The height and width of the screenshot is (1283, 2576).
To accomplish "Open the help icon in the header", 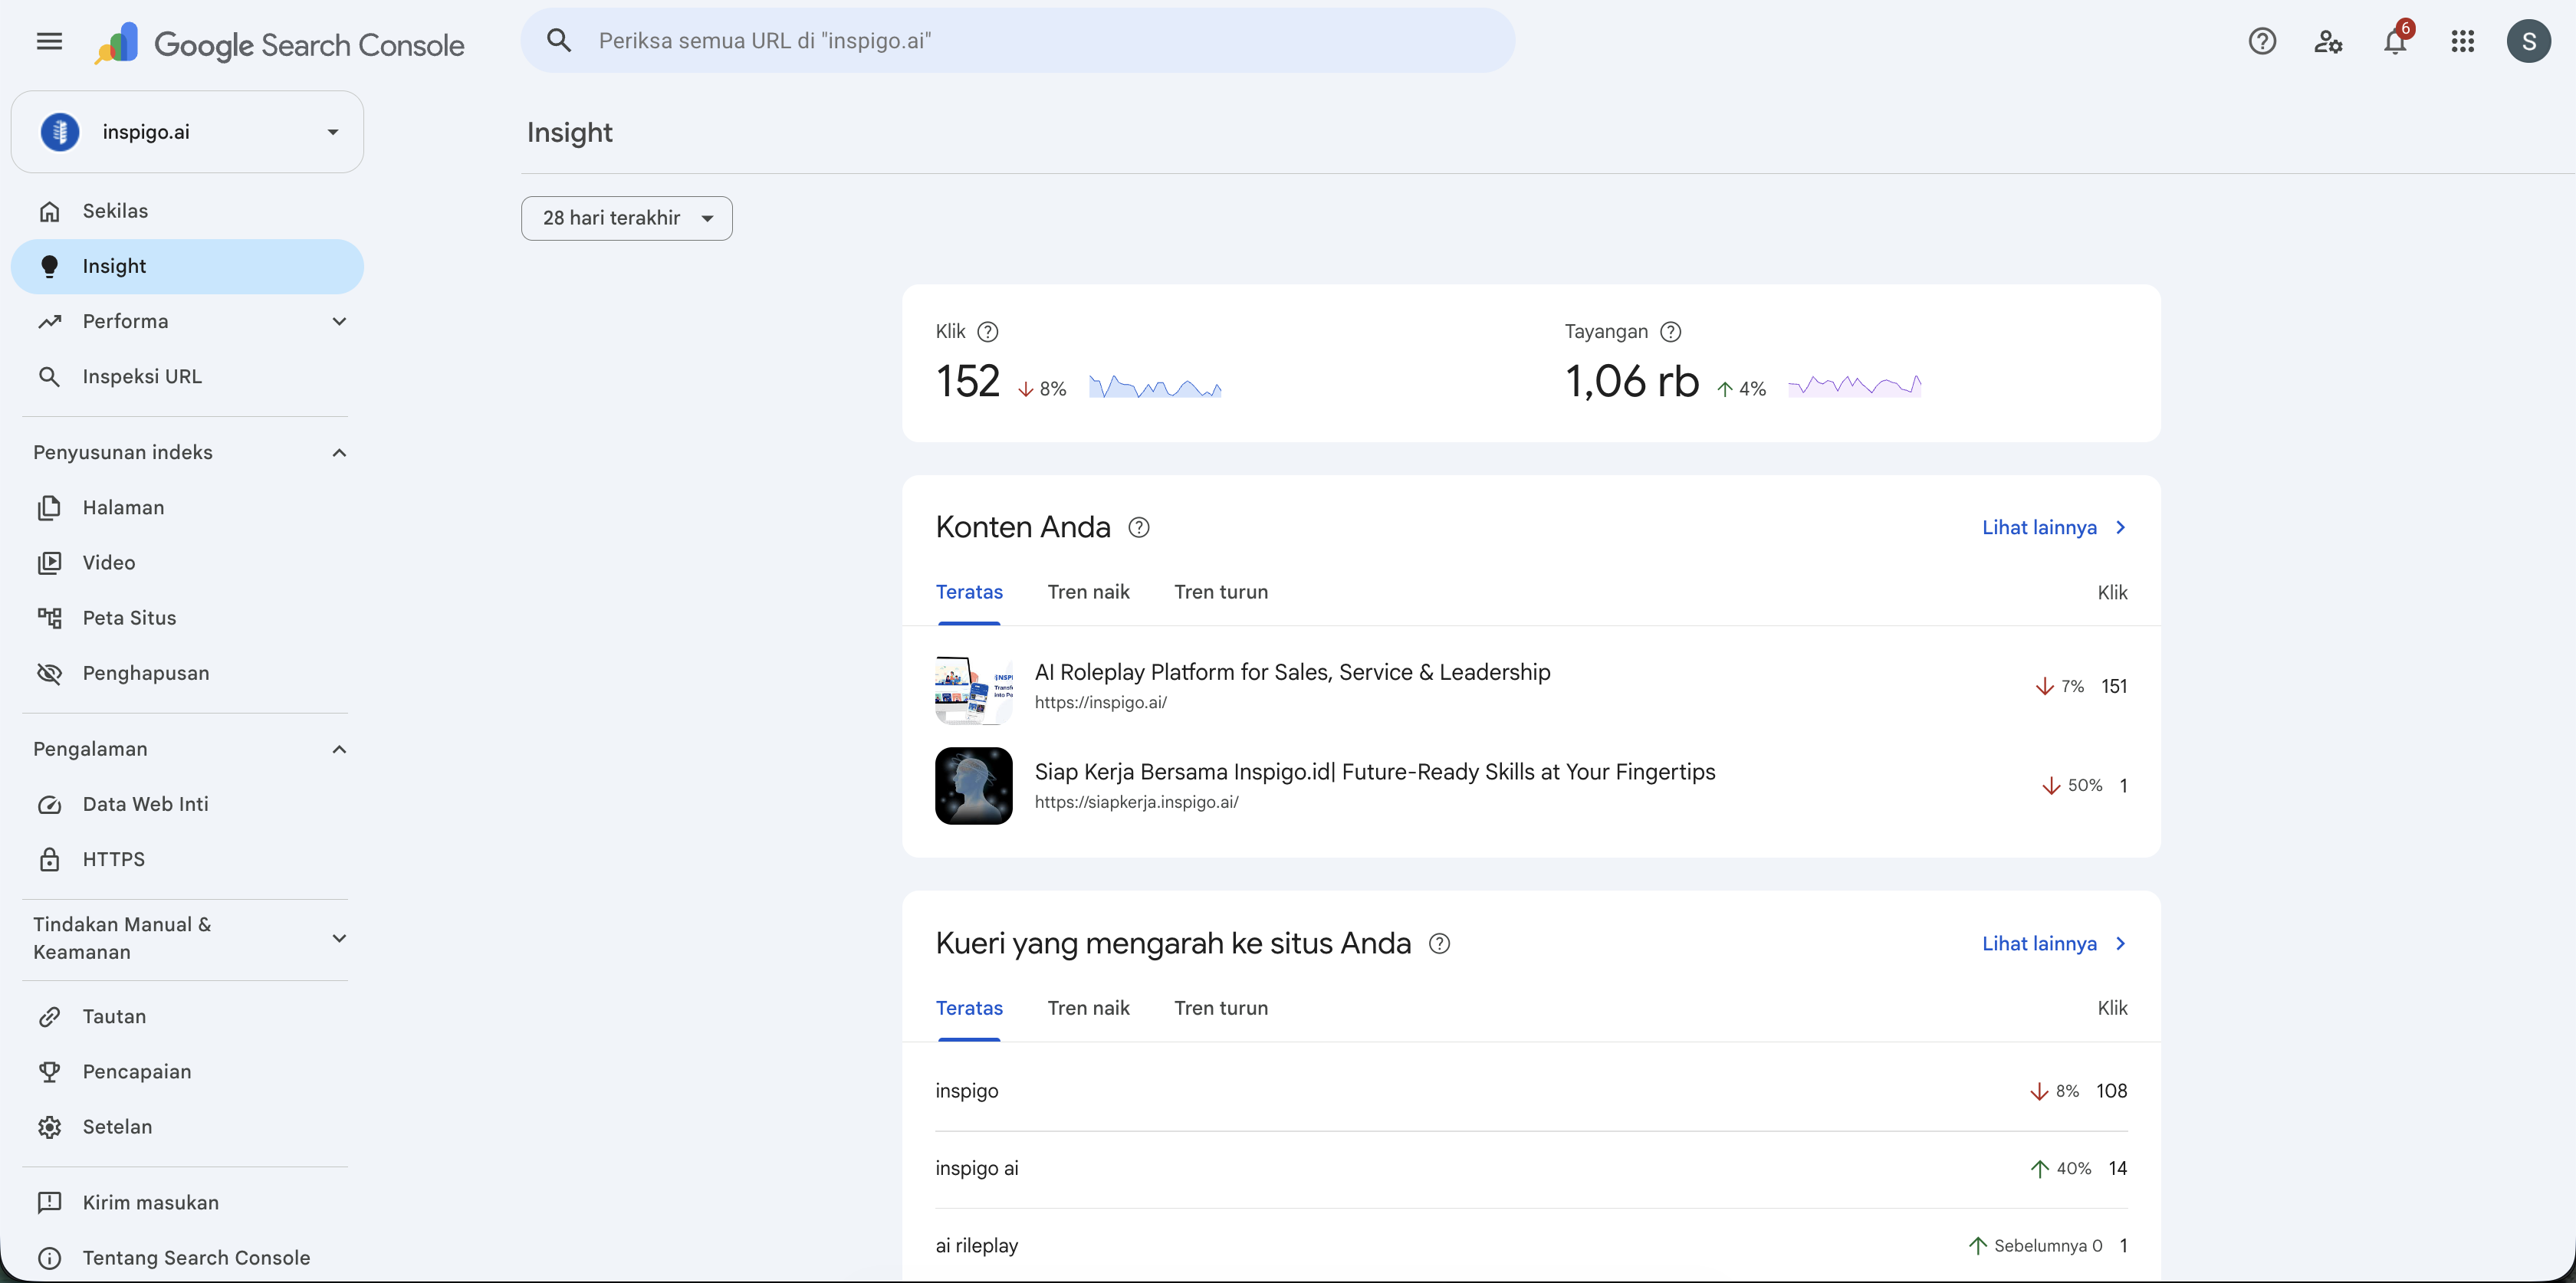I will [2262, 41].
